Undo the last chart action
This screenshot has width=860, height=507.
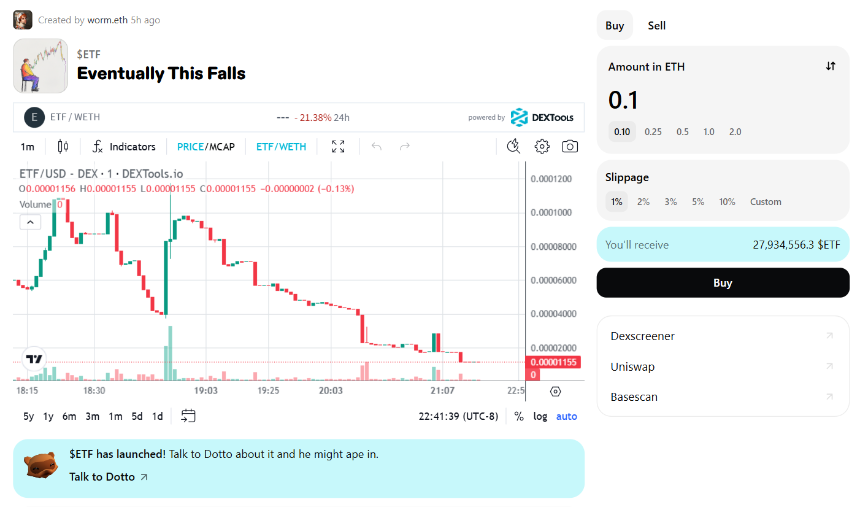[376, 147]
